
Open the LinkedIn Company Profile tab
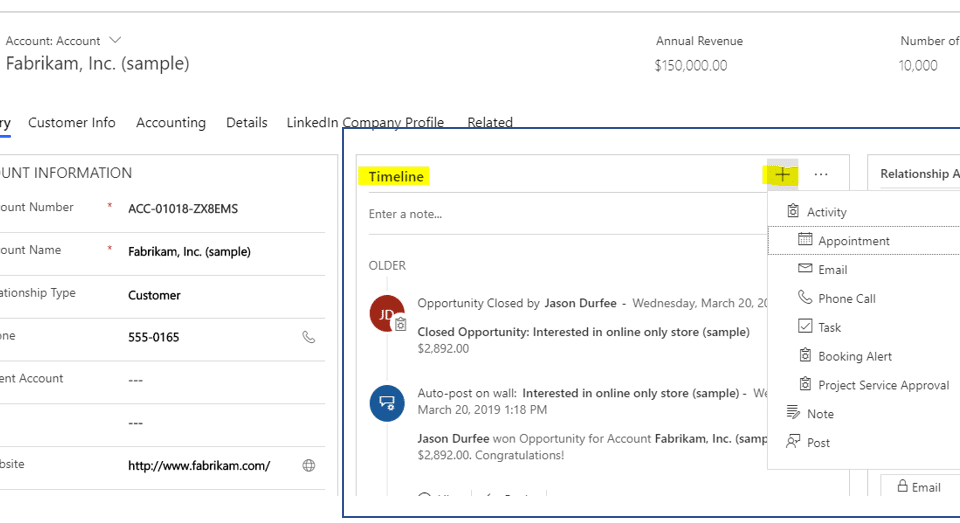(x=365, y=123)
